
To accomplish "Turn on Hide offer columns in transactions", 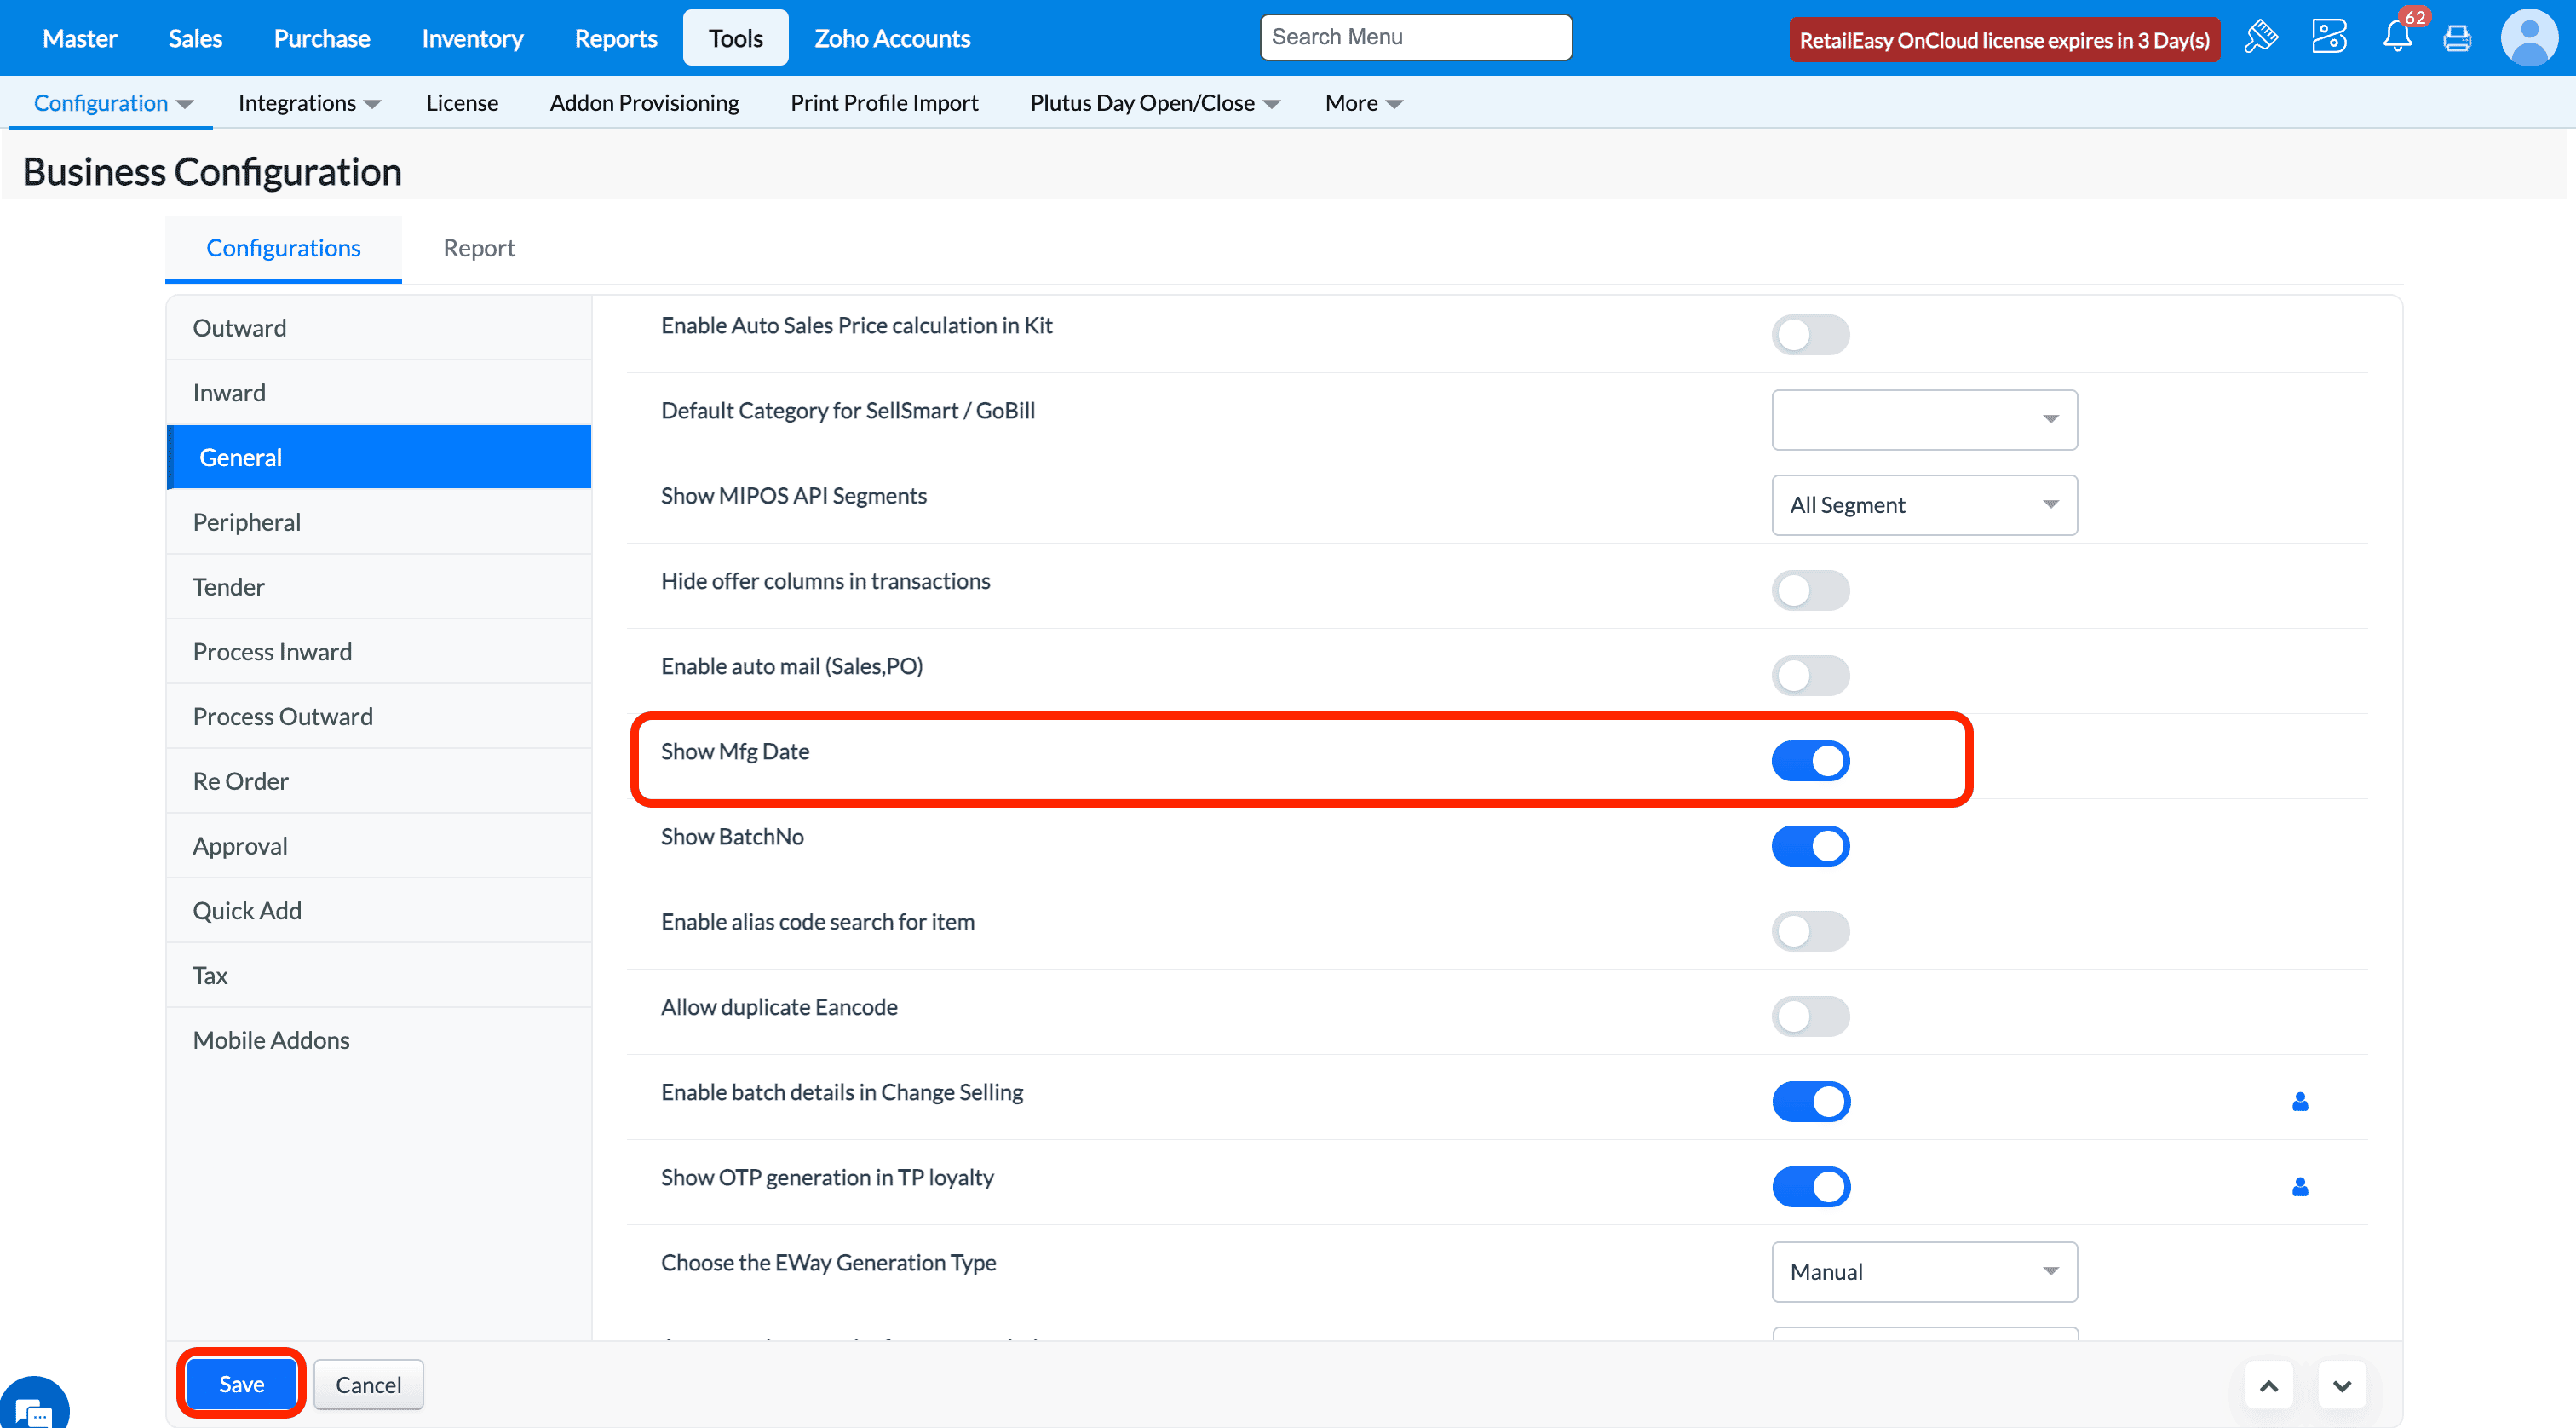I will (x=1810, y=591).
